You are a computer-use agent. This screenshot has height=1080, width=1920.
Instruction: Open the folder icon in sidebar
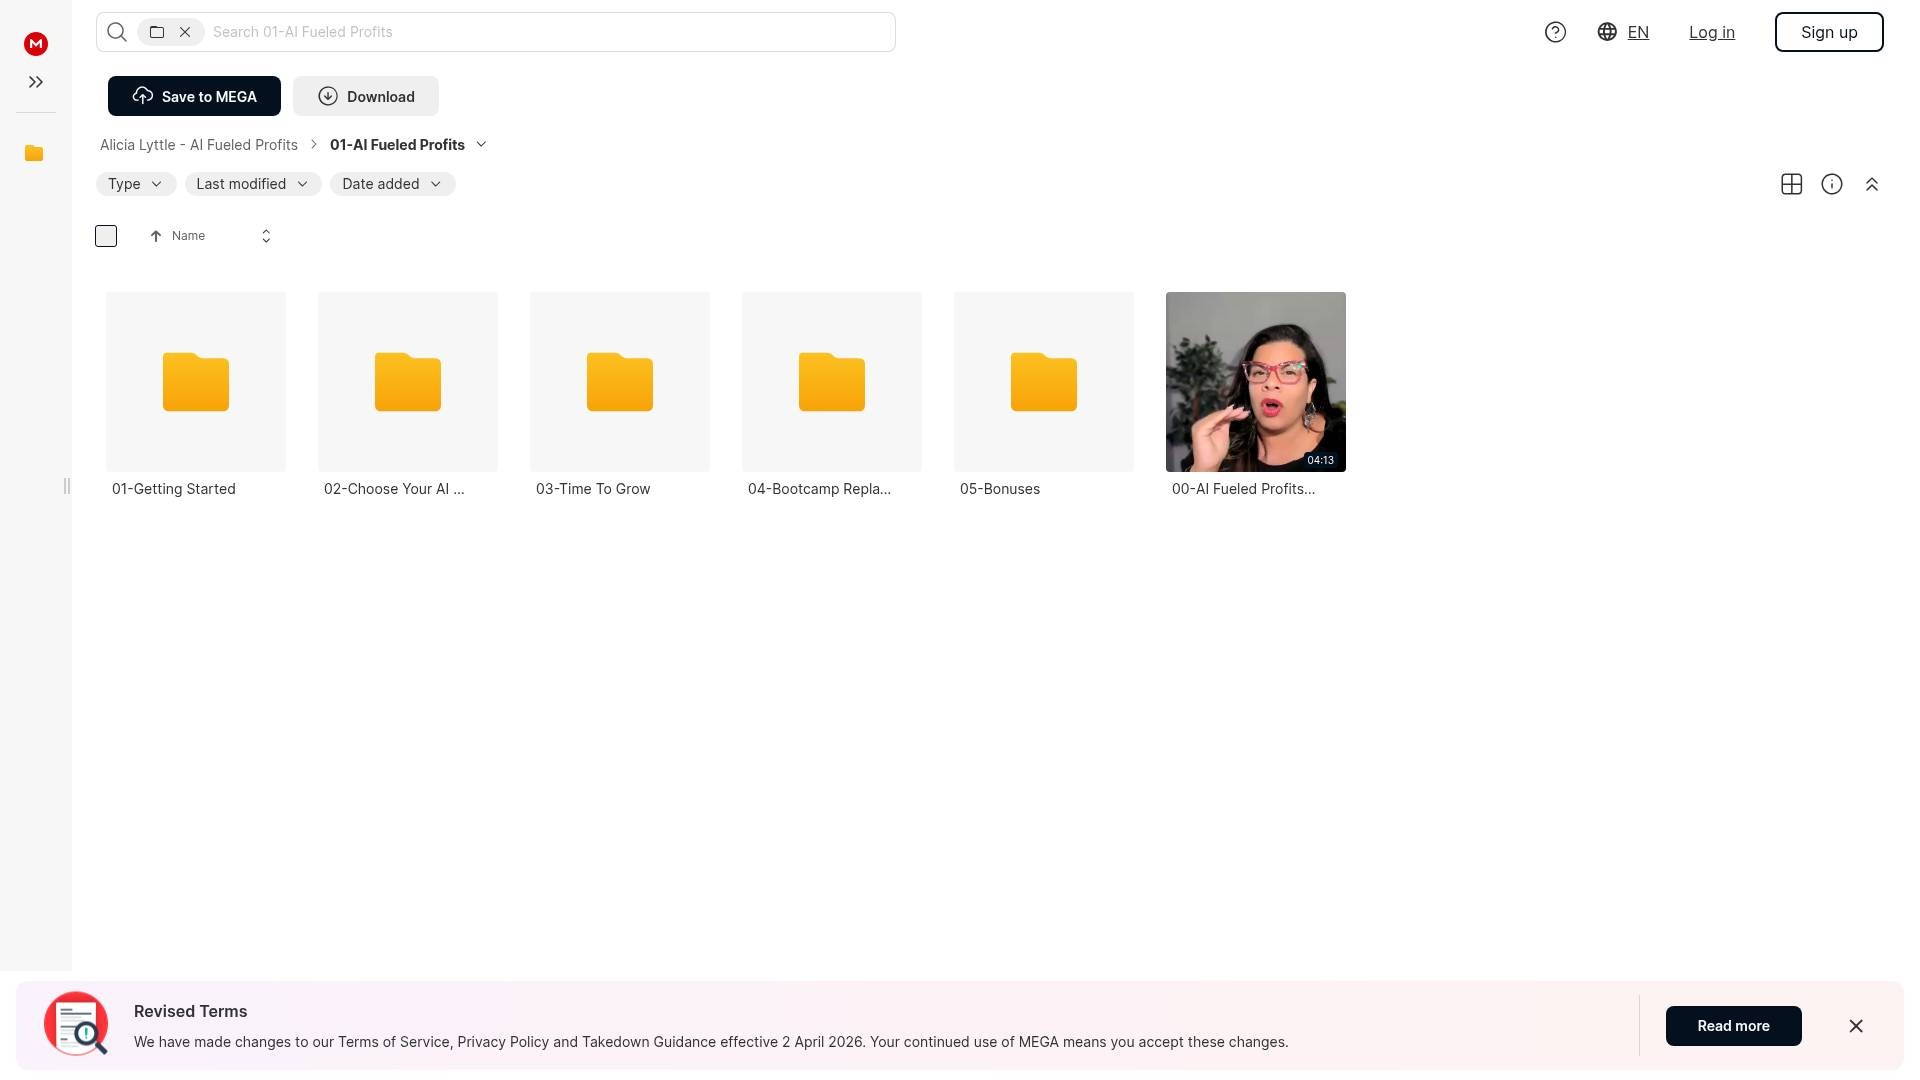34,153
